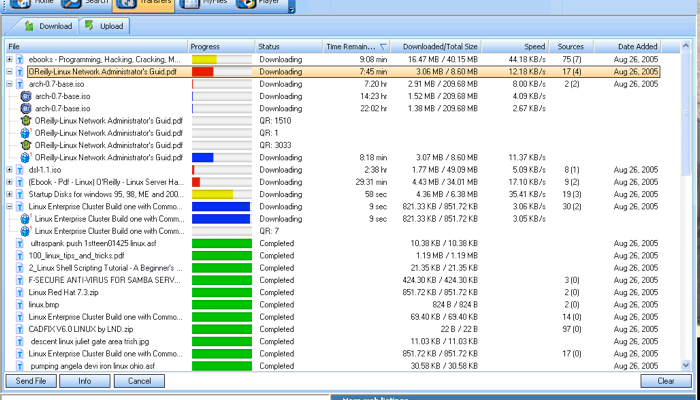Sort by the Date Added column header
The width and height of the screenshot is (700, 400).
[x=627, y=46]
